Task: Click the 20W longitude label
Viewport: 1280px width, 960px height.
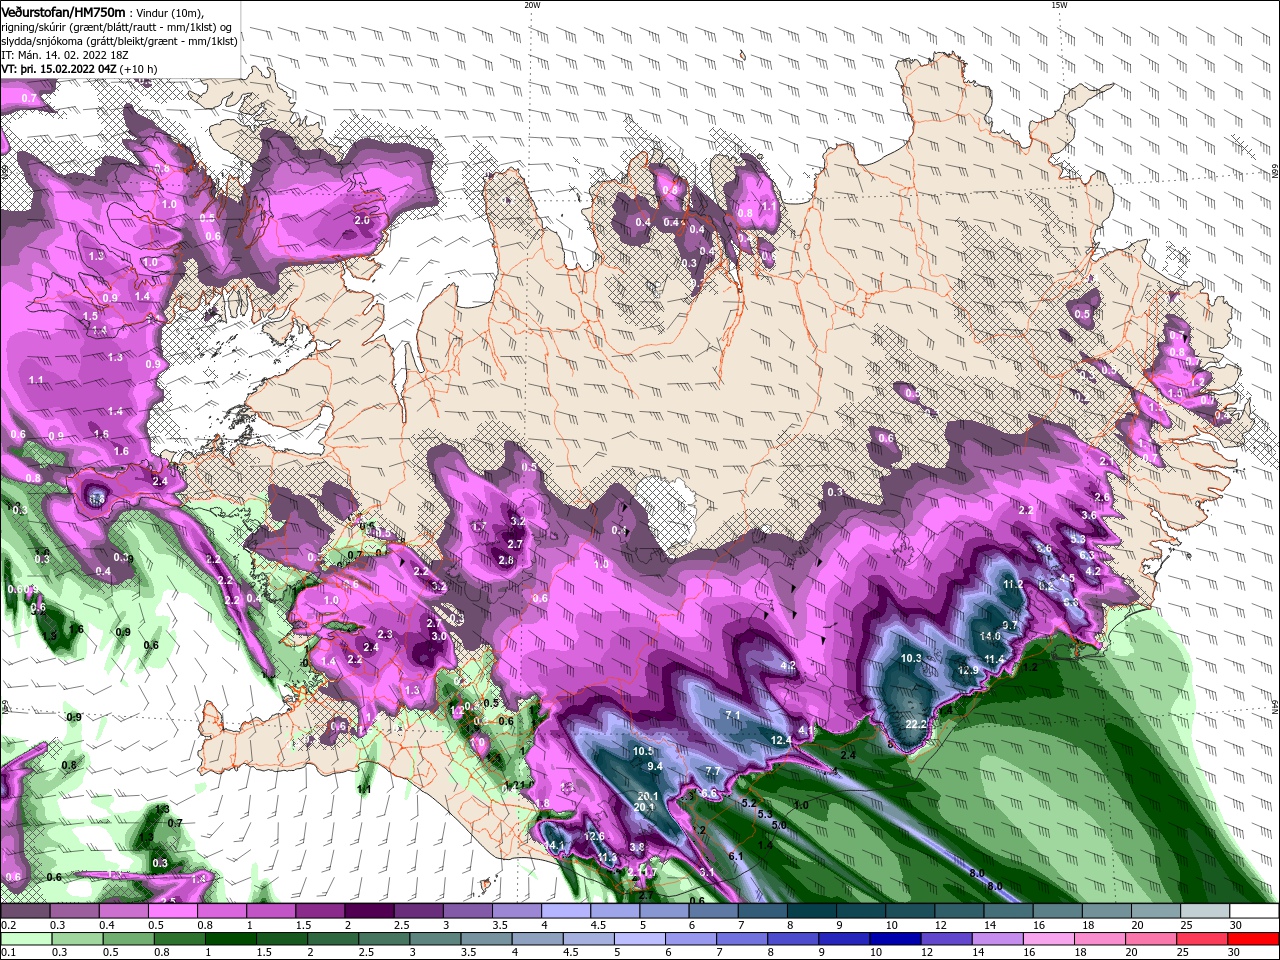Action: [x=532, y=5]
